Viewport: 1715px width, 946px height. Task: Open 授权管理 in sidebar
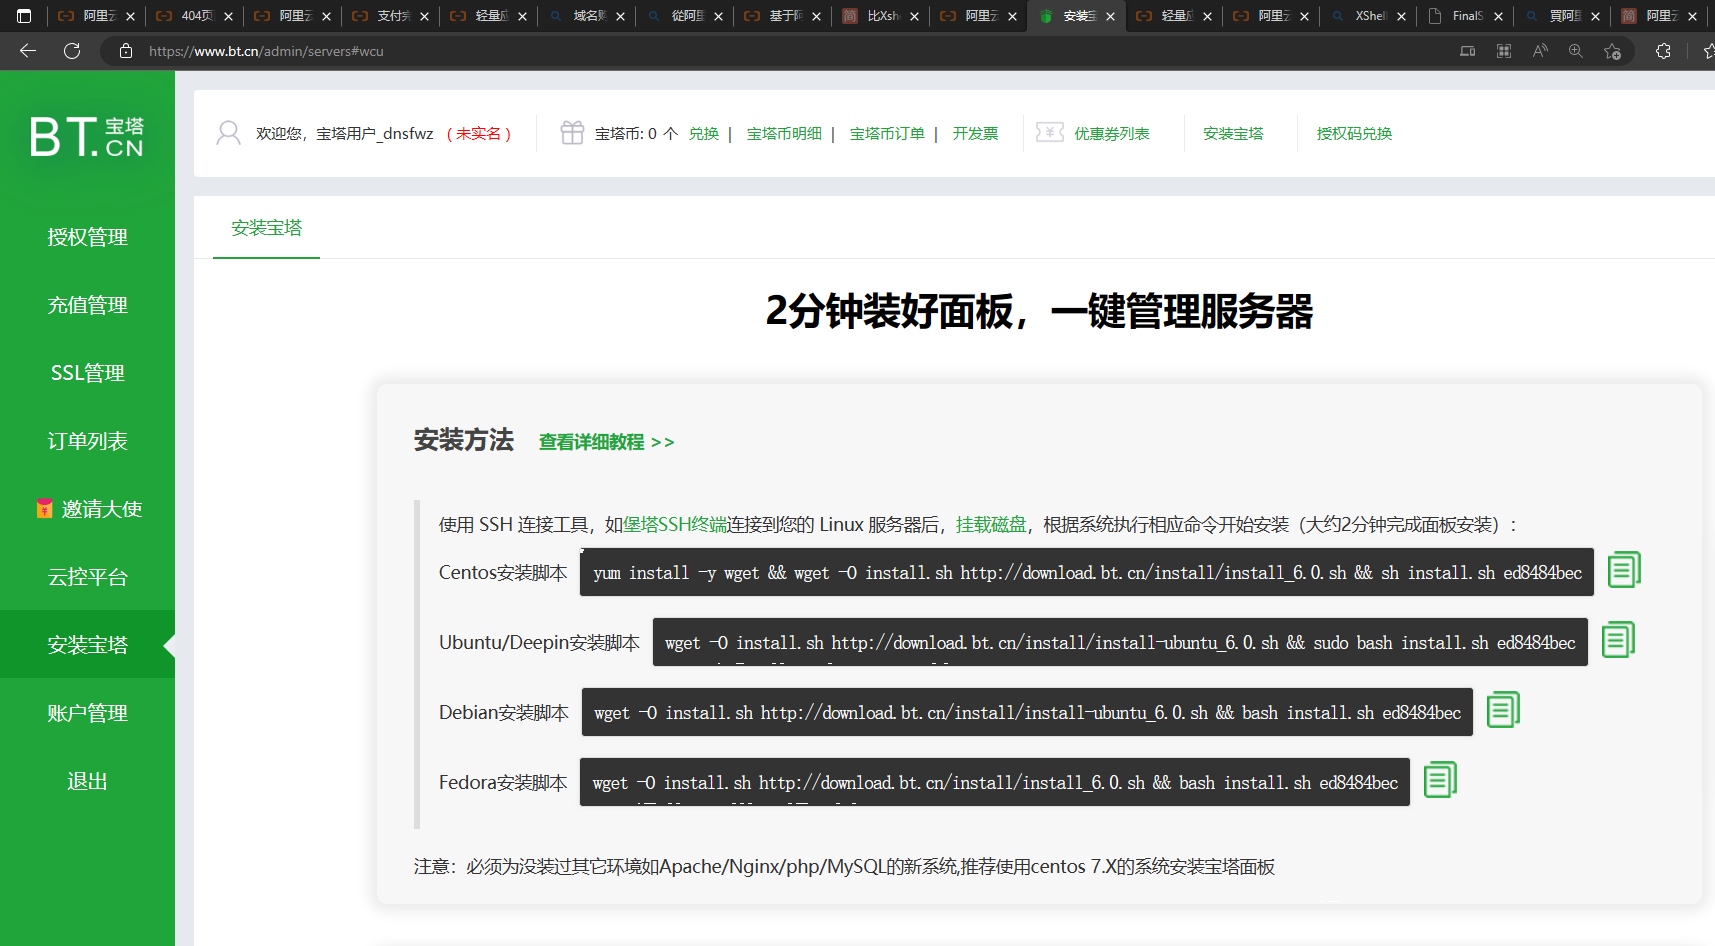coord(87,237)
